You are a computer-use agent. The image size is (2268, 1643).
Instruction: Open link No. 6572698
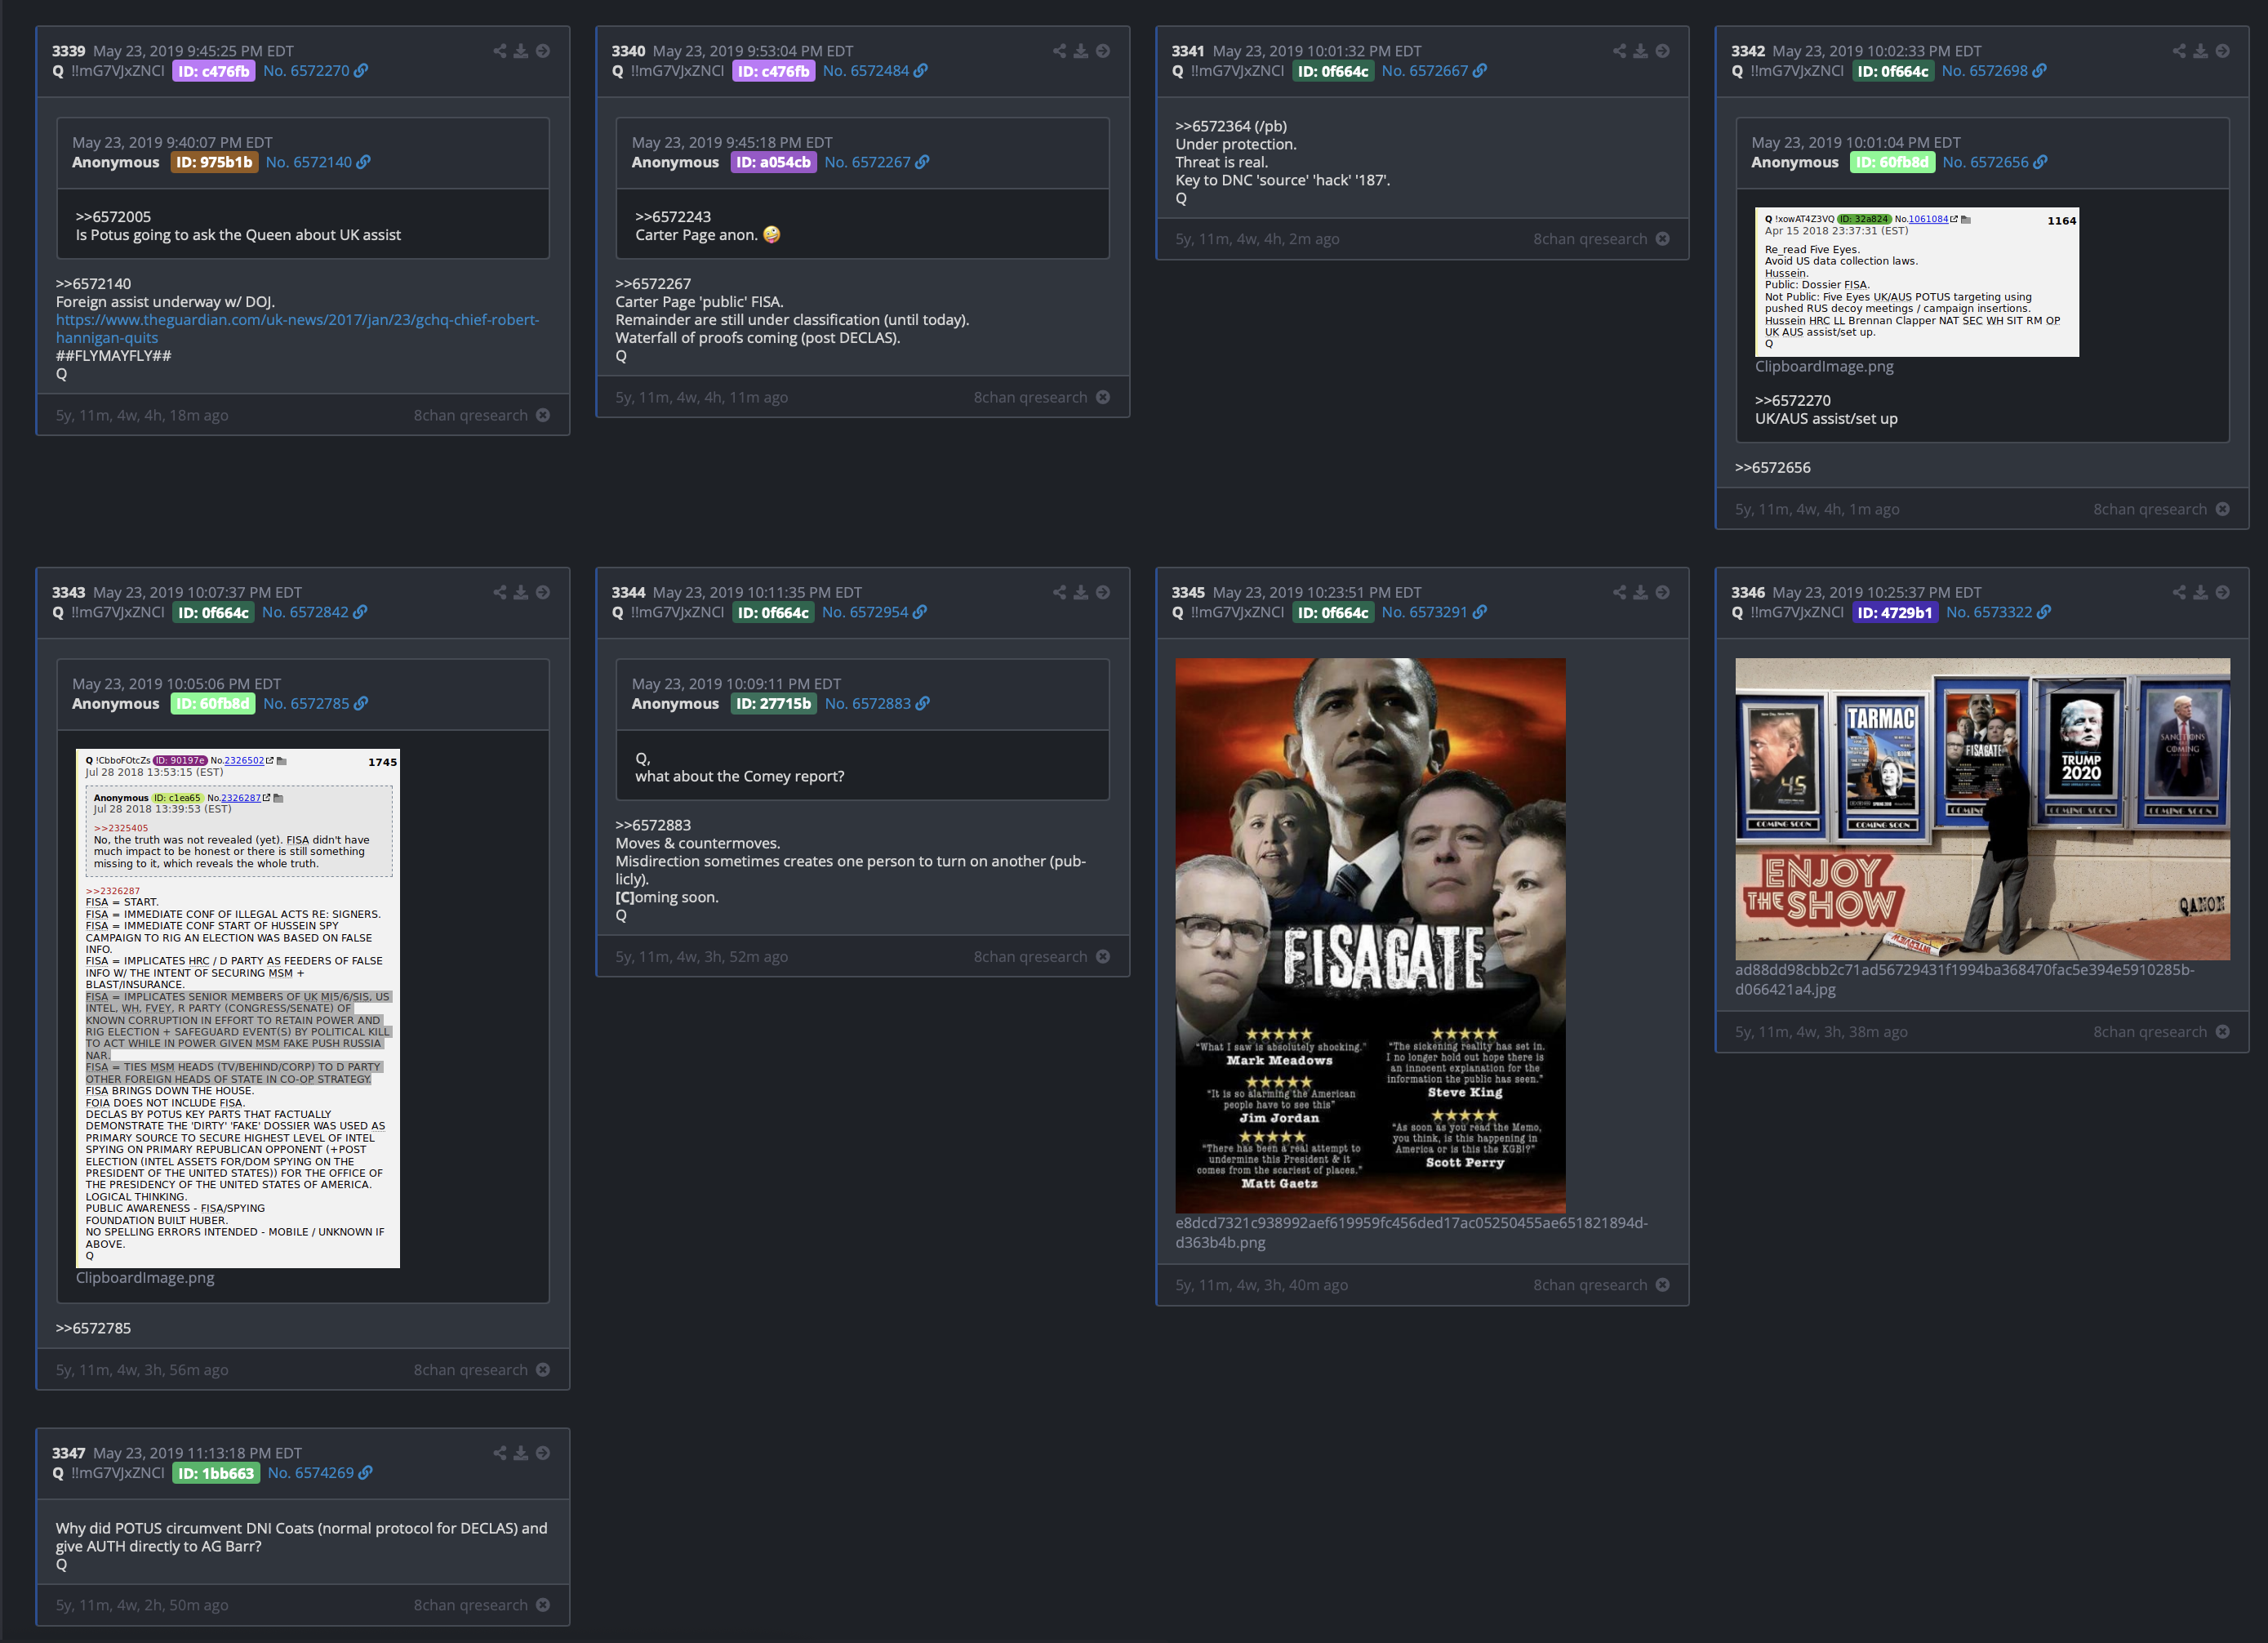pos(1985,71)
